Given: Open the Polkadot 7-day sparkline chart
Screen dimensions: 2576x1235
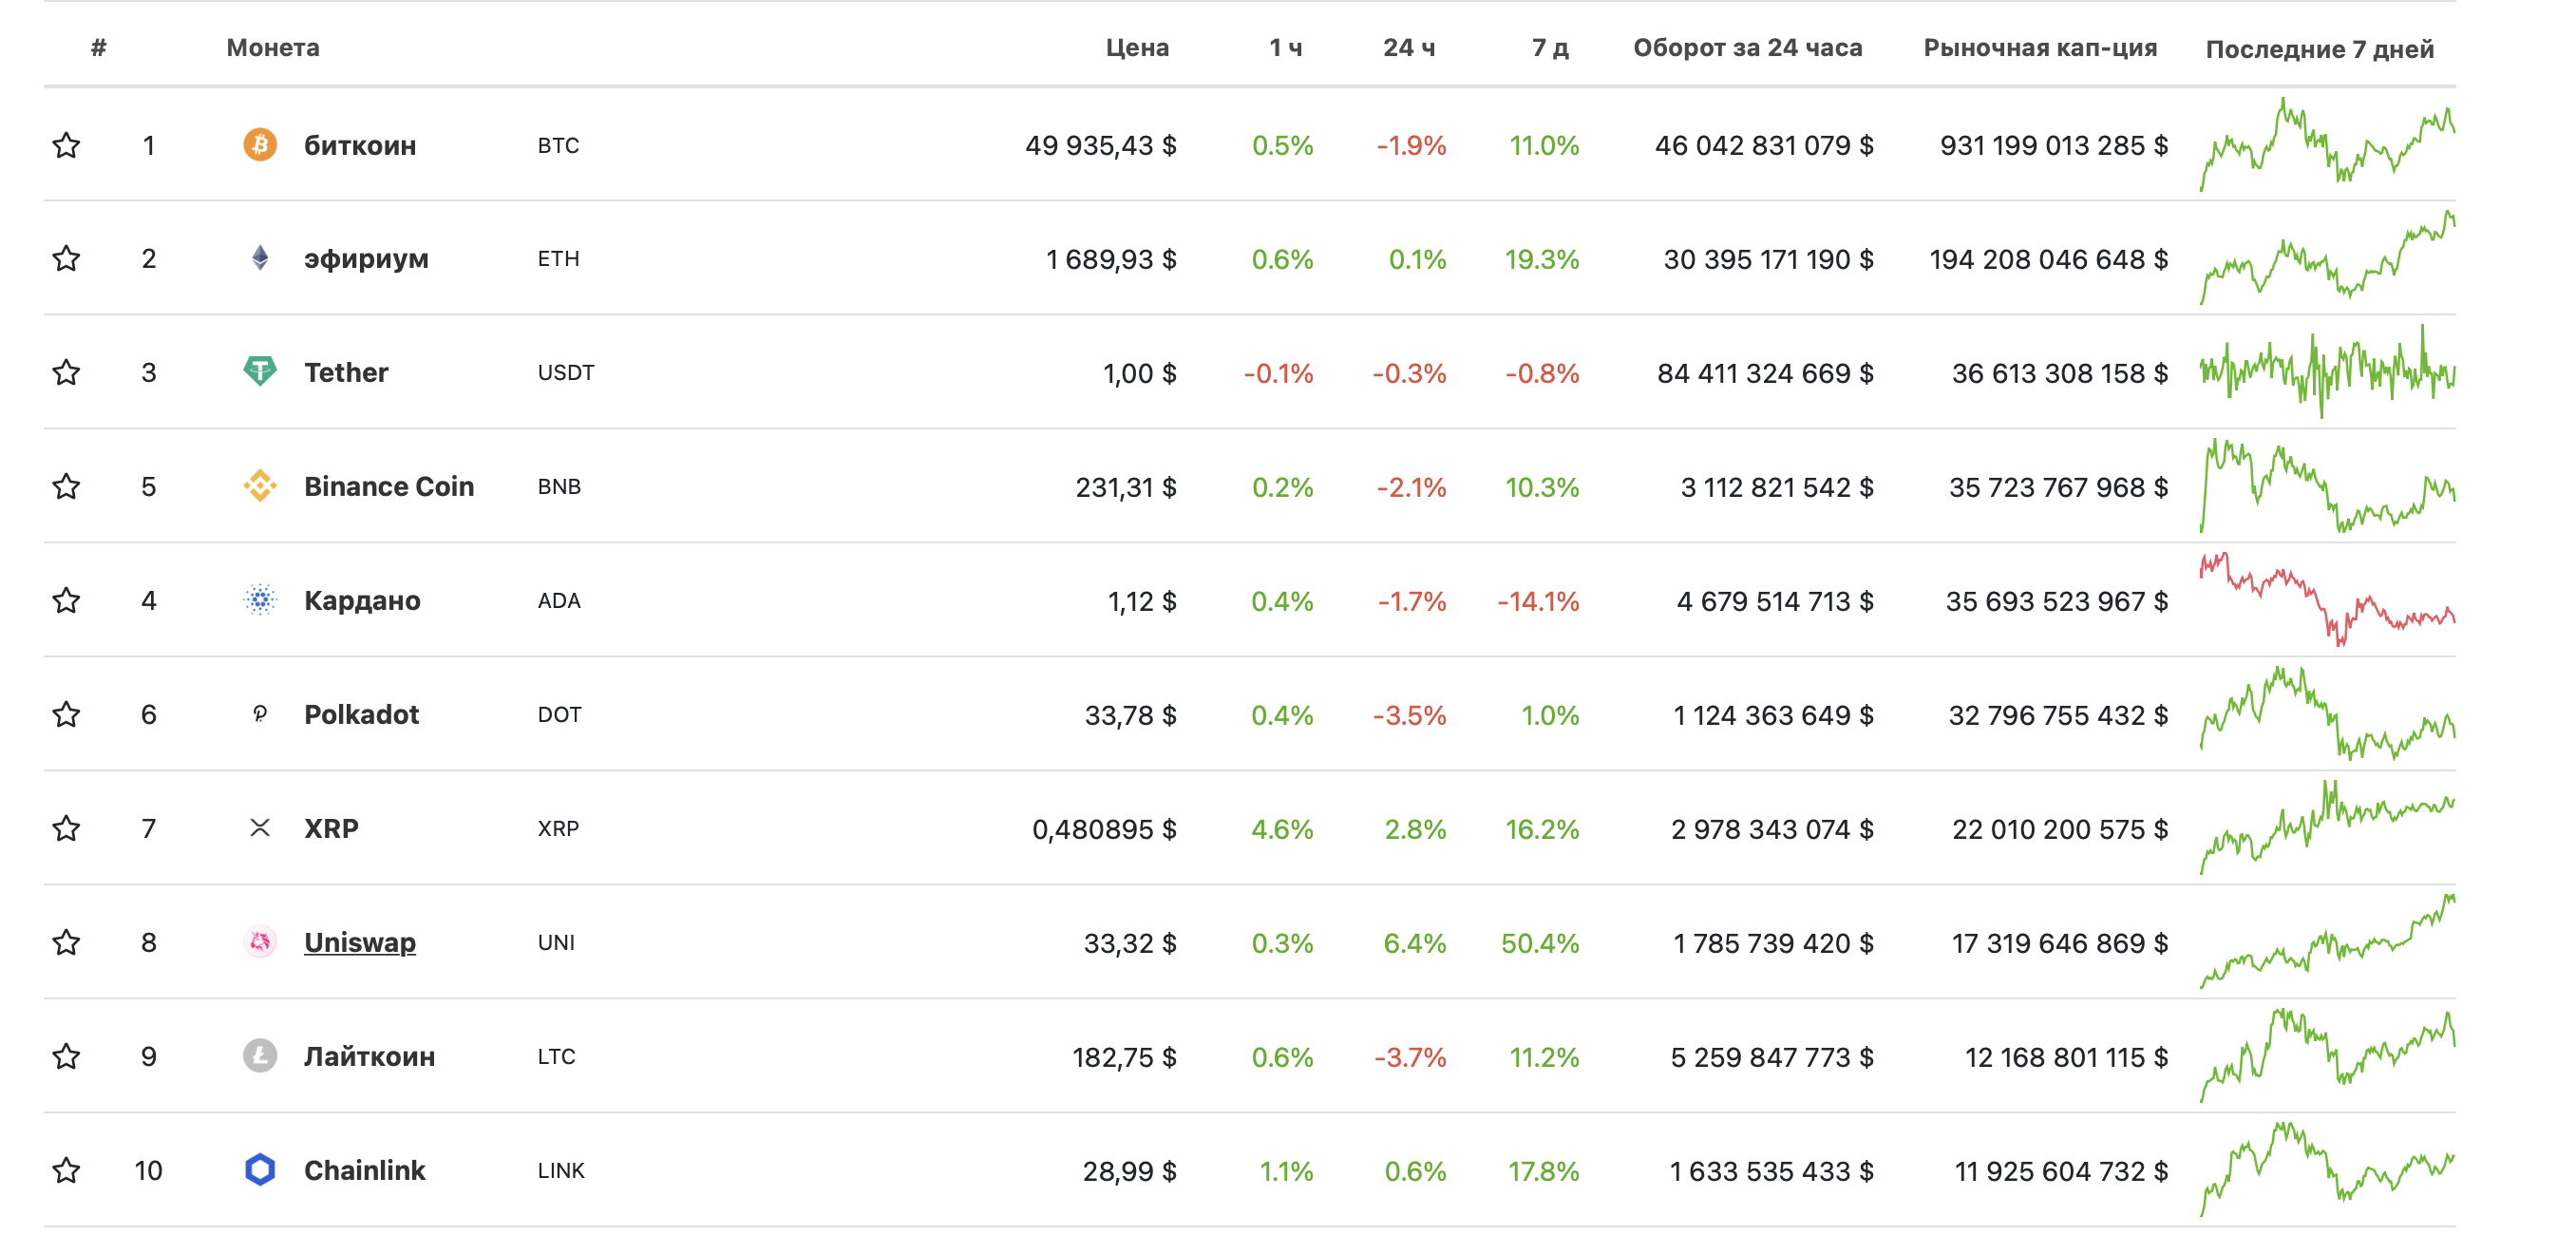Looking at the screenshot, I should click(2327, 714).
